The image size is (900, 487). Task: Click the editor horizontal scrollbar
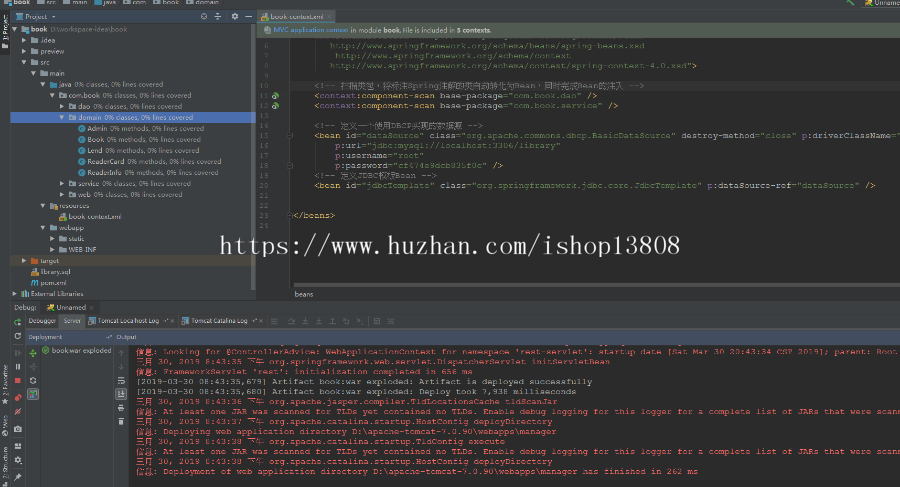597,284
